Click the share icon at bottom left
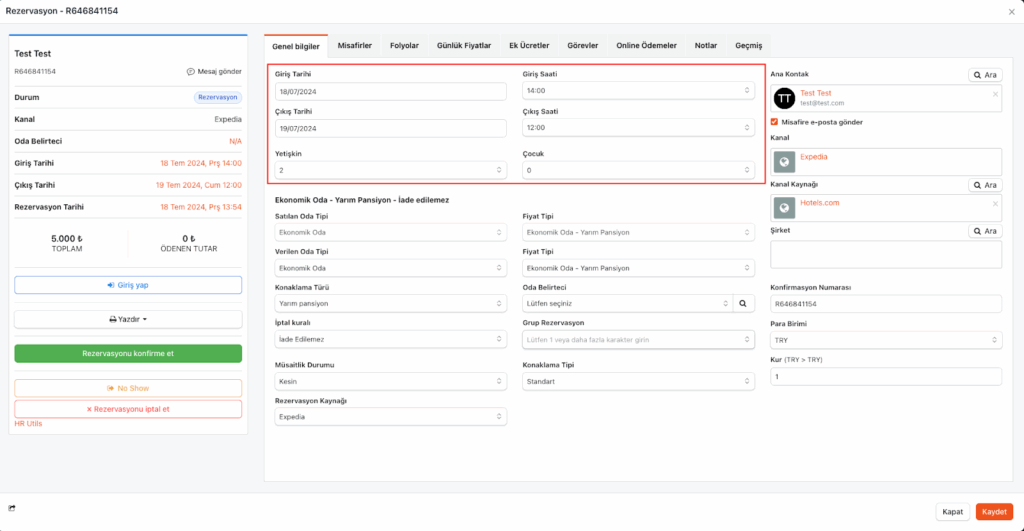Image resolution: width=1024 pixels, height=531 pixels. tap(11, 510)
